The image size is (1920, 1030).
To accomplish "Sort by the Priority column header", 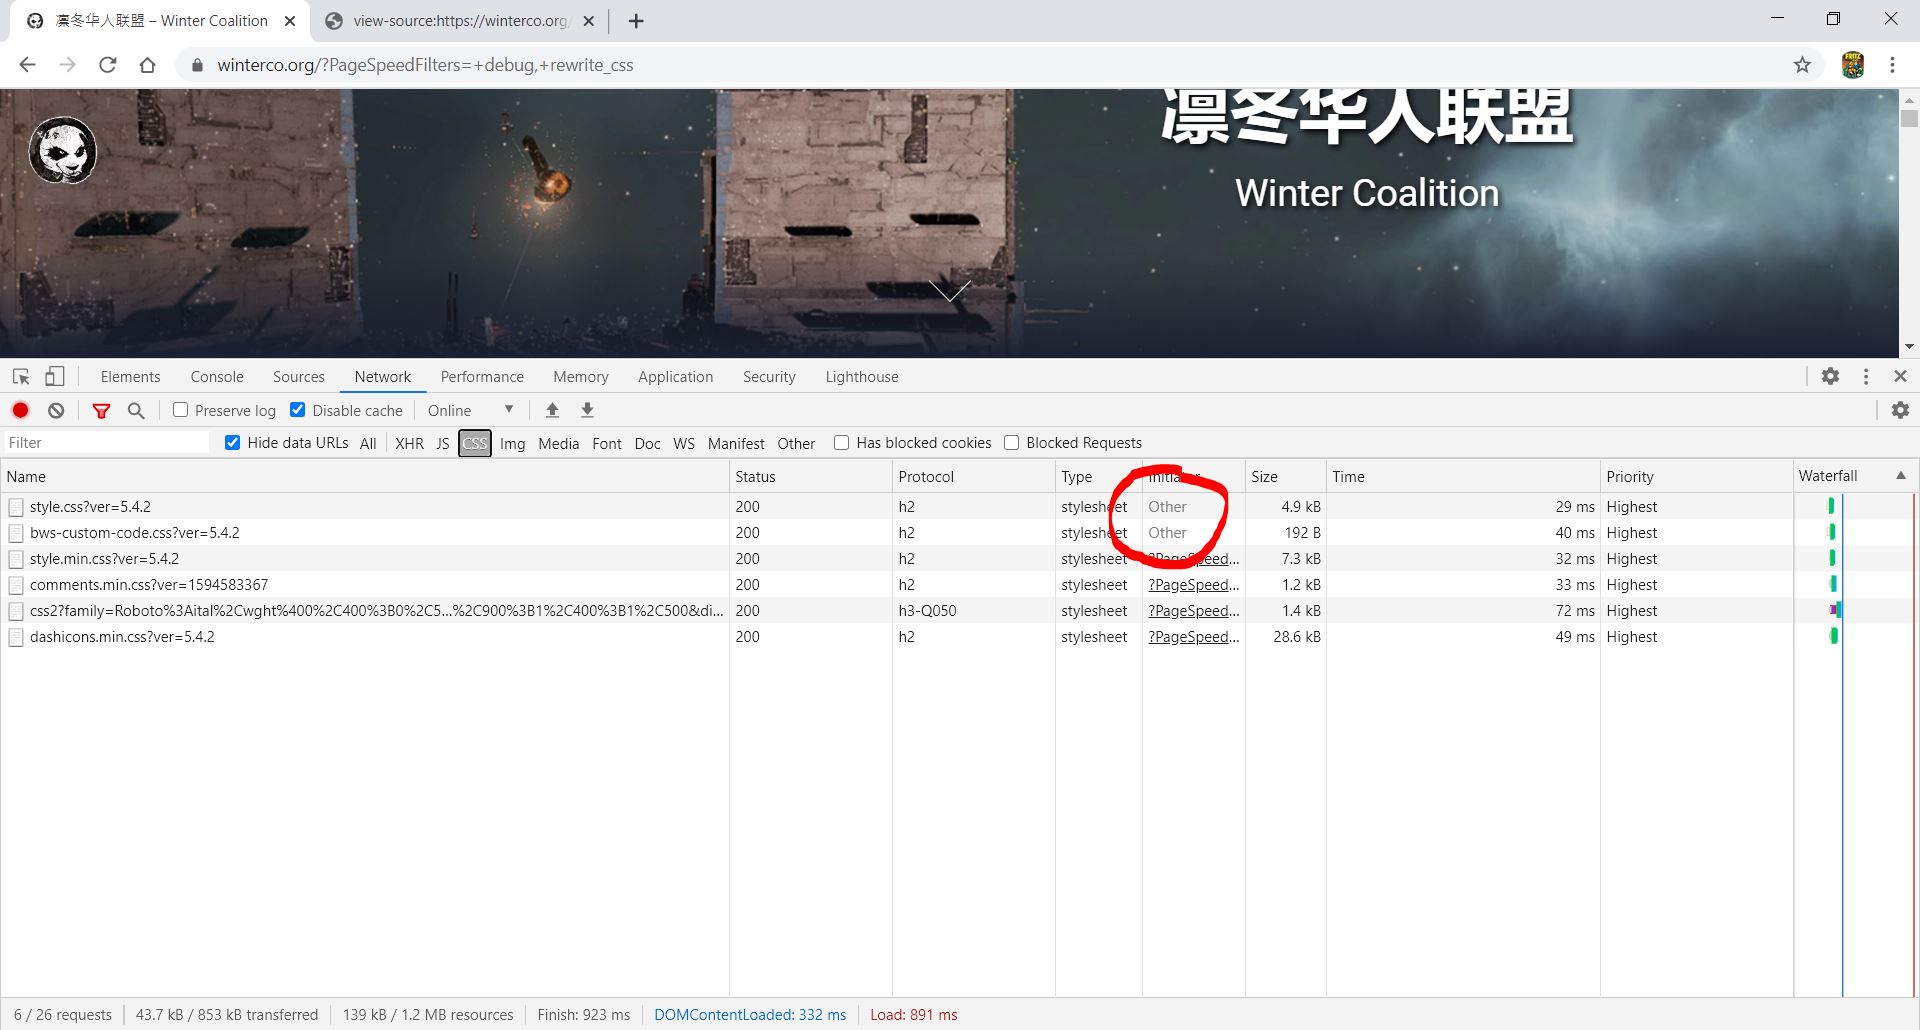I will pyautogui.click(x=1696, y=477).
